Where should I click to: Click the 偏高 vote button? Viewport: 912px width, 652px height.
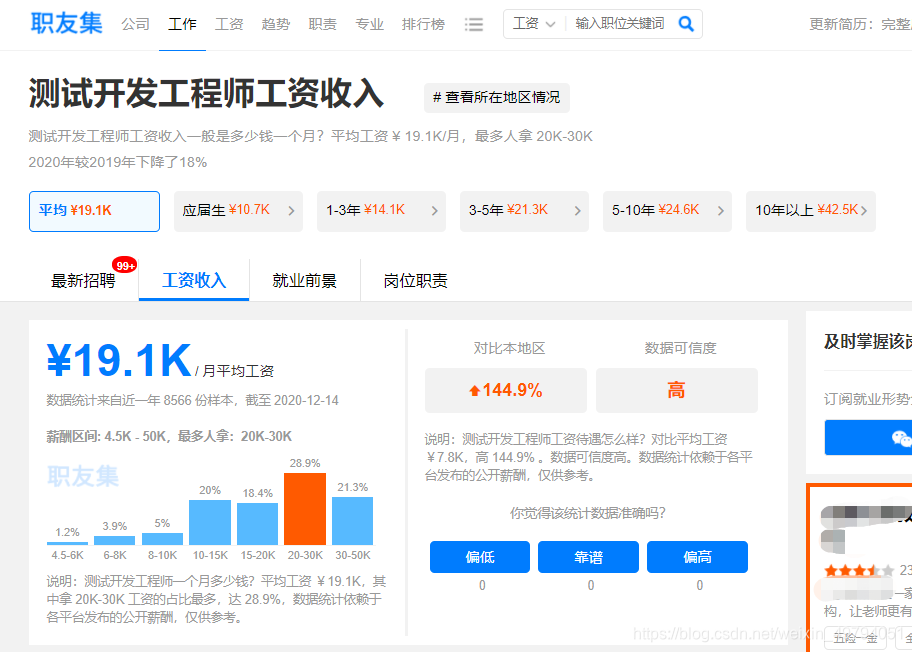pos(697,557)
